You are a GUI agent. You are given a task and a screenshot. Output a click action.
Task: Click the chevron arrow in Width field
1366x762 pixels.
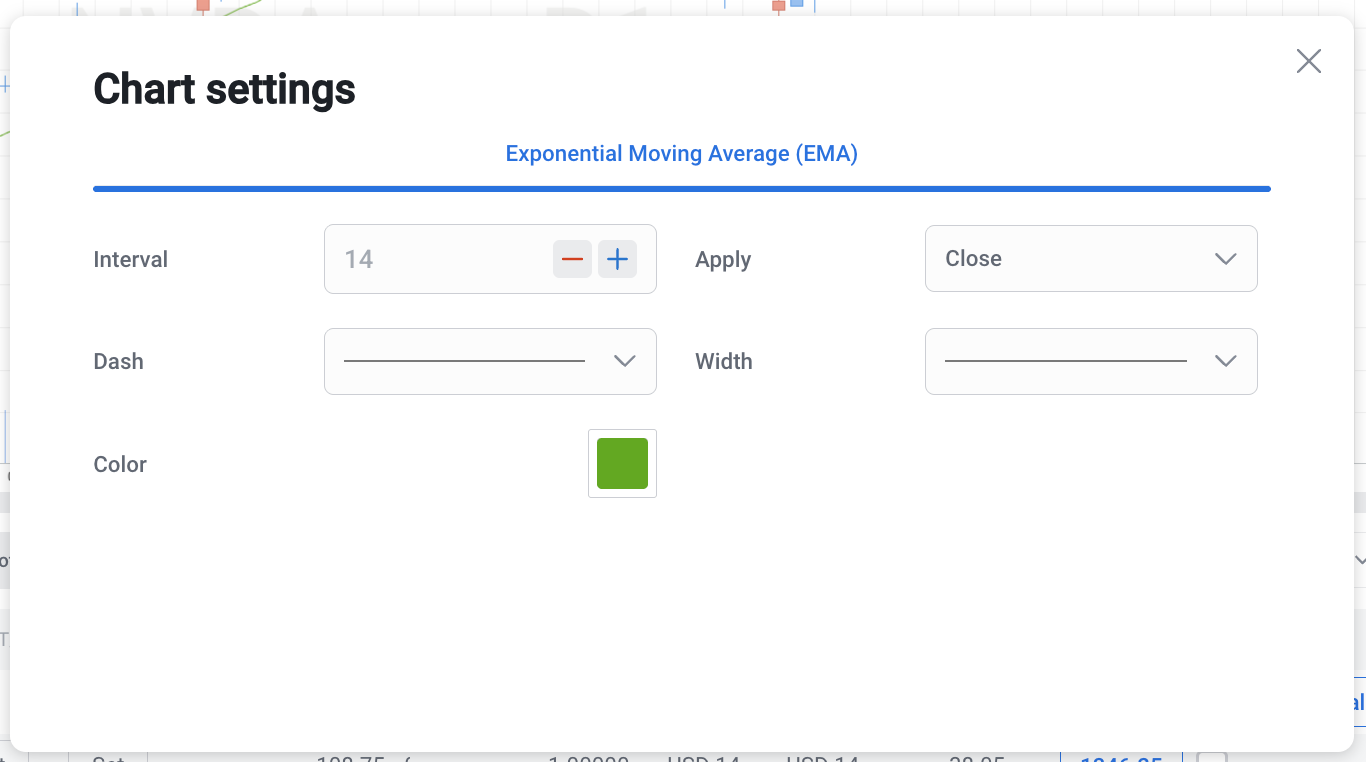1225,361
